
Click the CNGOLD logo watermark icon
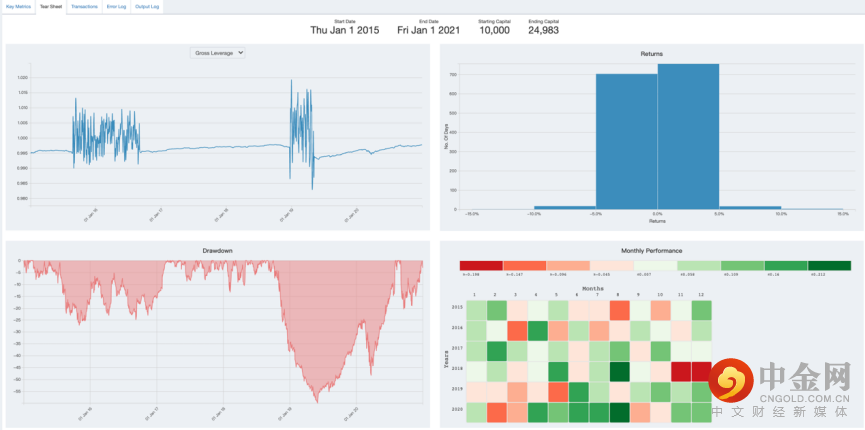731,380
